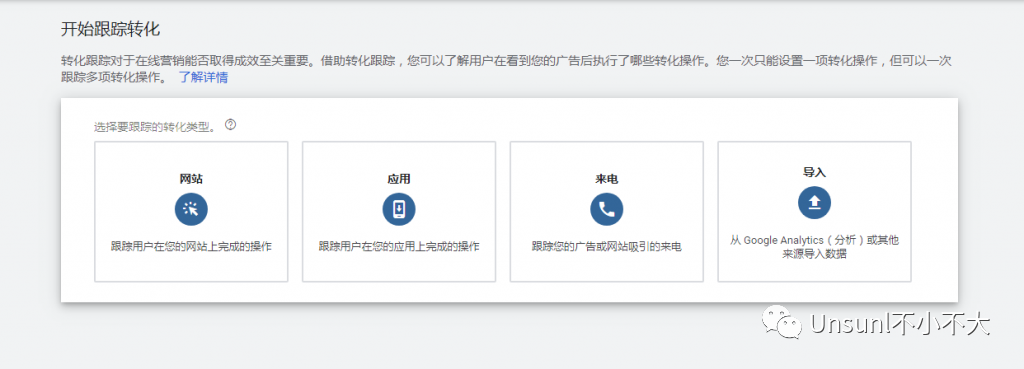The width and height of the screenshot is (1024, 369).
Task: Click the 开始跟踪转化 page heading
Action: pos(110,29)
